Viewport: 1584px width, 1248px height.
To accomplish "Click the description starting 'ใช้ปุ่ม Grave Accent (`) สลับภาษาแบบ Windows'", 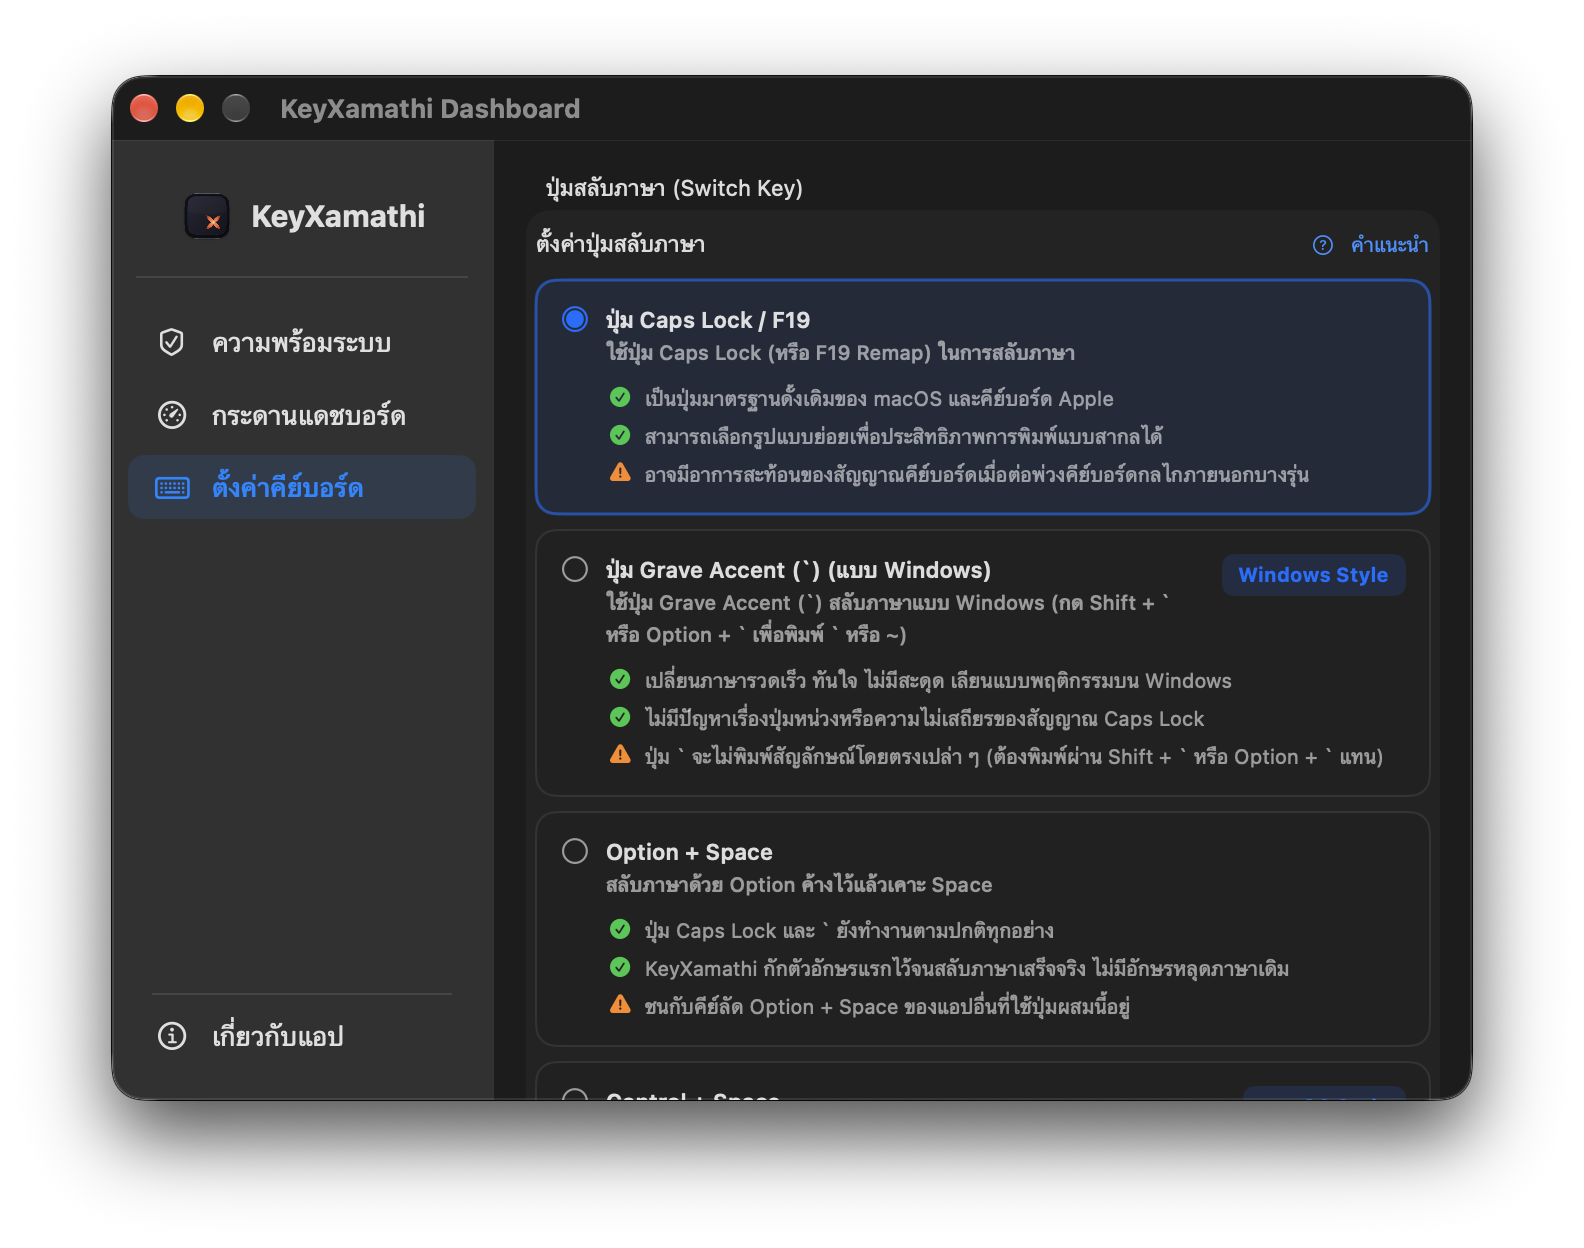I will 888,618.
